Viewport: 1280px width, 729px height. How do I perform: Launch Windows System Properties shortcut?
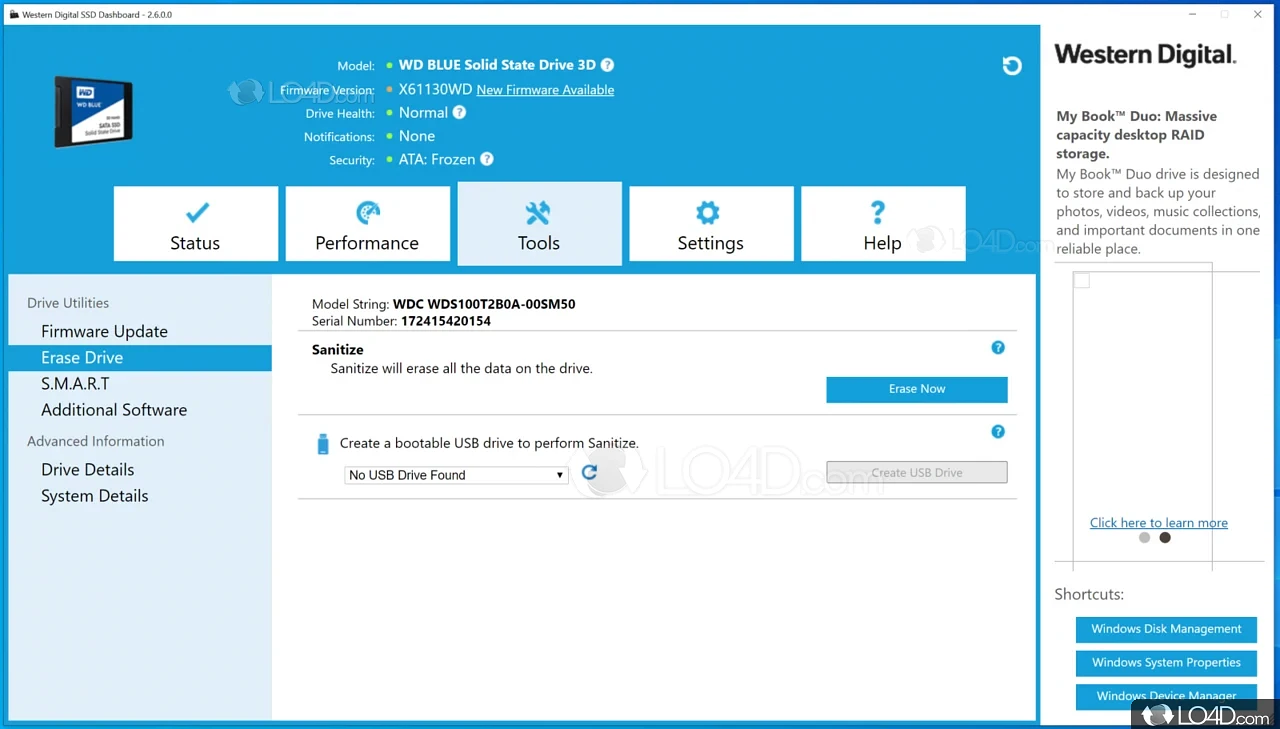tap(1166, 663)
